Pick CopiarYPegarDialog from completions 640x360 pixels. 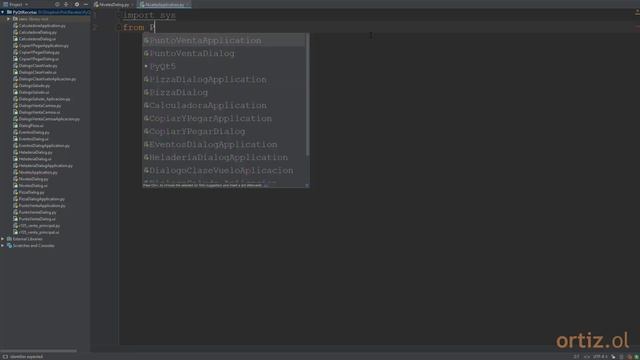224,131
